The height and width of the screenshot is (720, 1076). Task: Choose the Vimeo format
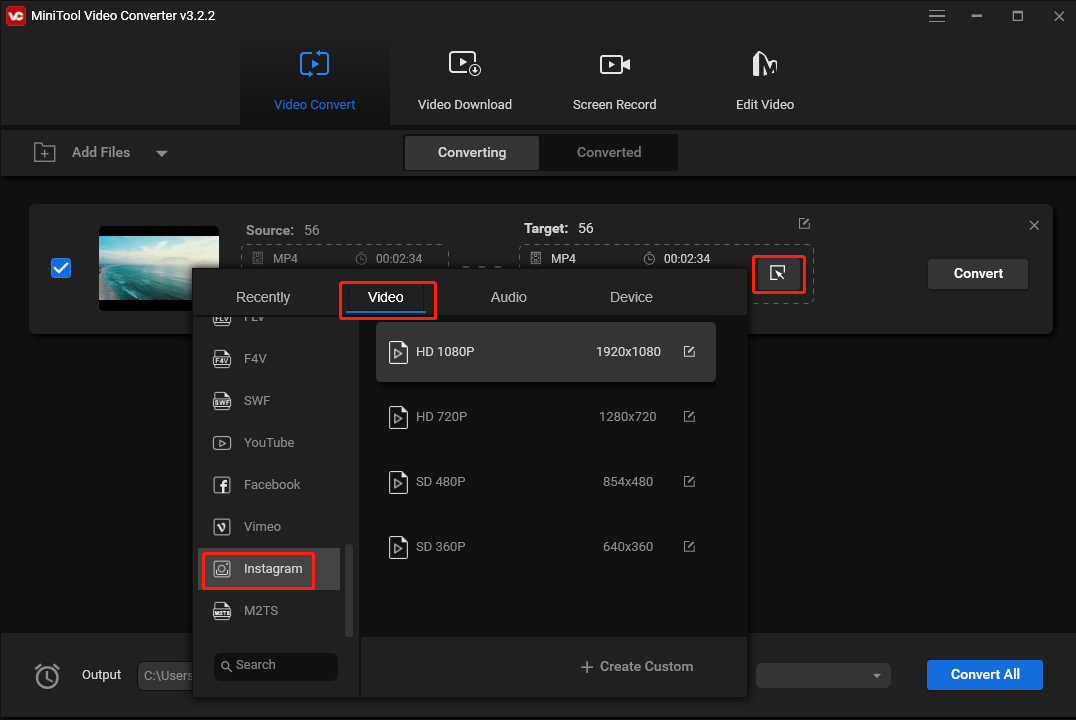(269, 526)
